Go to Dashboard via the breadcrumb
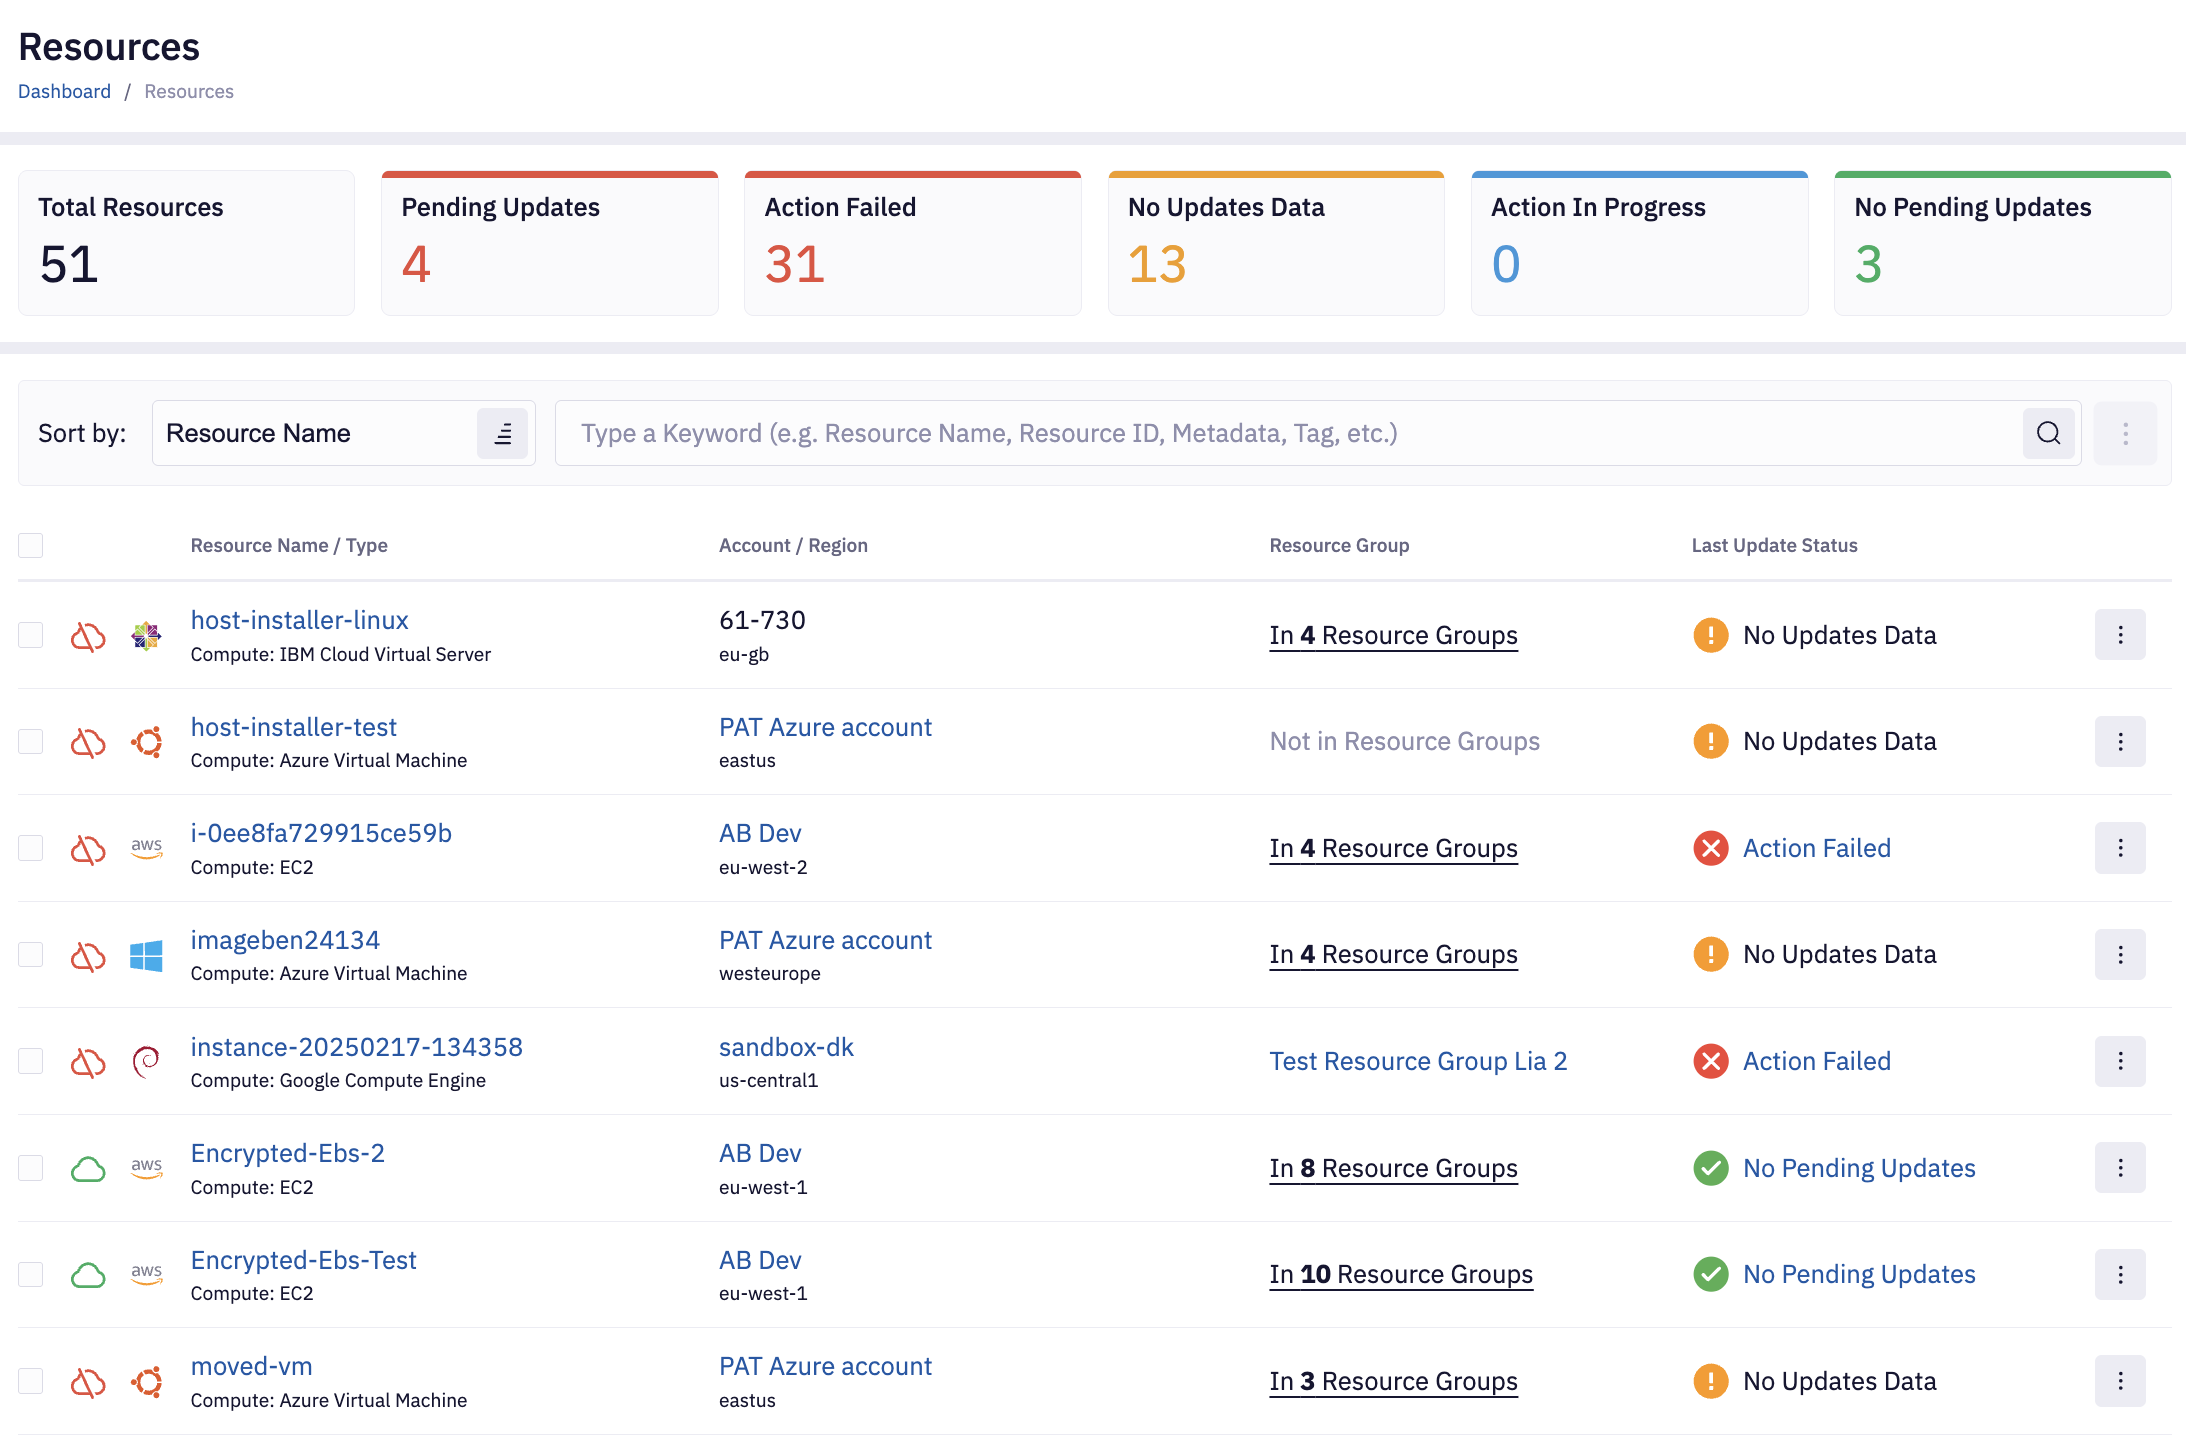Viewport: 2186px width, 1436px height. [64, 91]
